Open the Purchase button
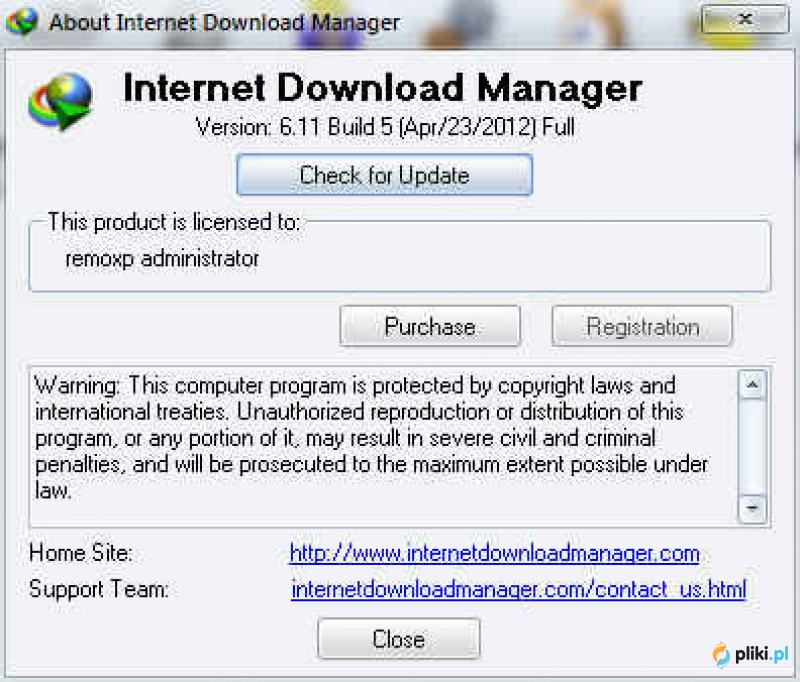This screenshot has width=800, height=682. pyautogui.click(x=430, y=326)
